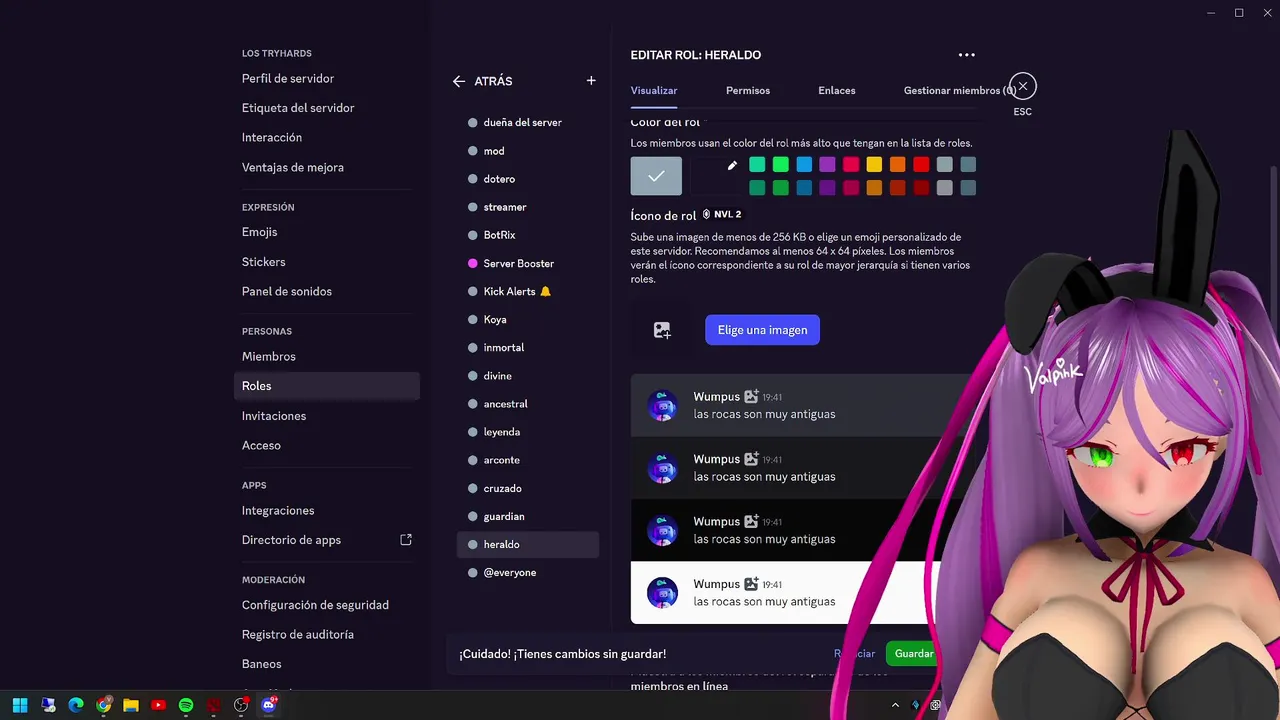Switch to the Enlaces tab
The image size is (1280, 720).
[837, 90]
